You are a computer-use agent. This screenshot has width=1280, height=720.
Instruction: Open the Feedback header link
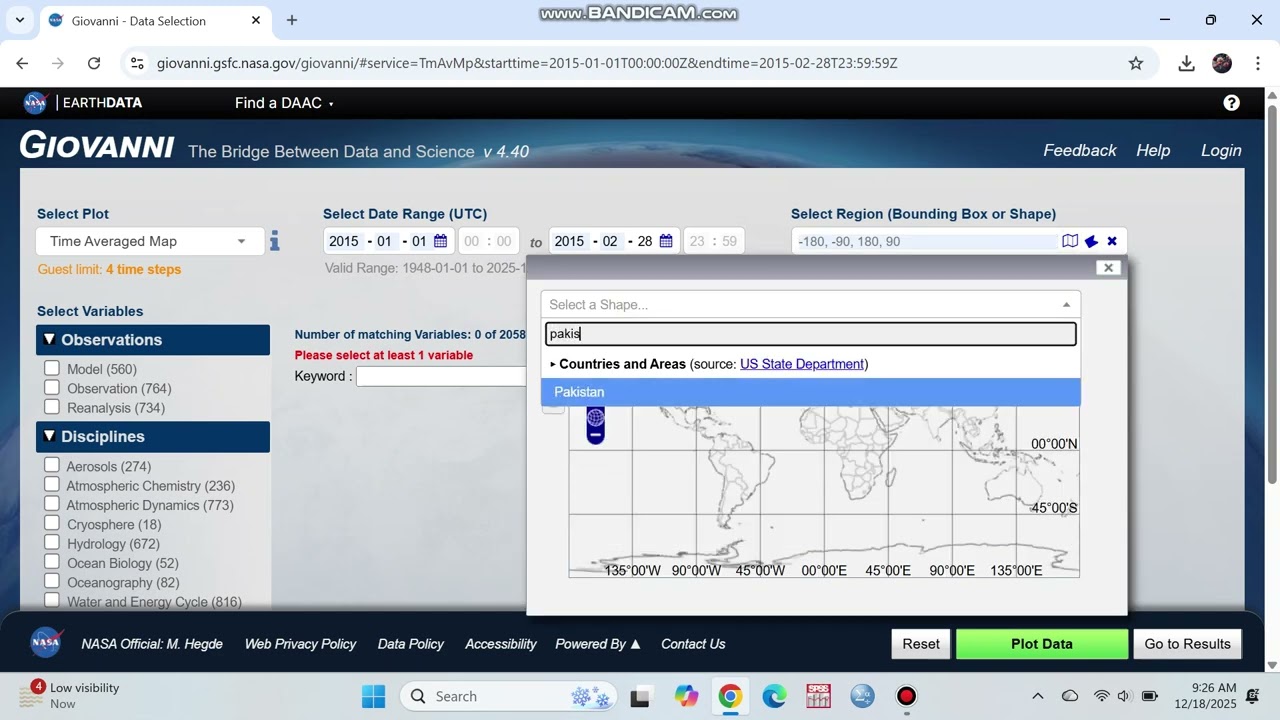(1080, 150)
